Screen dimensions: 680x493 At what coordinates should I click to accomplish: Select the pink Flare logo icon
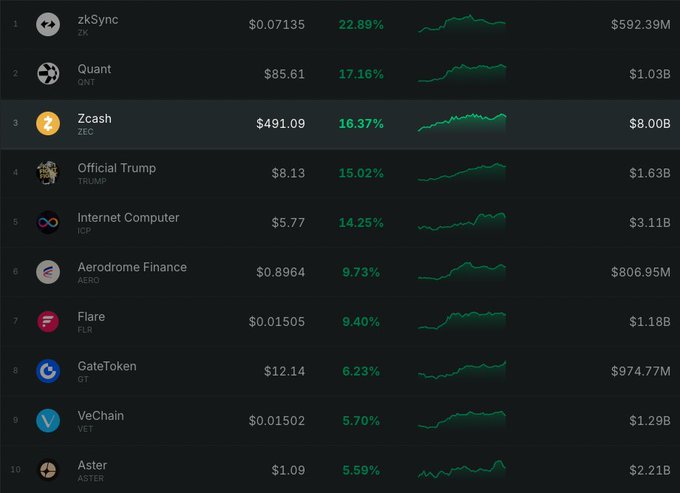click(x=48, y=321)
